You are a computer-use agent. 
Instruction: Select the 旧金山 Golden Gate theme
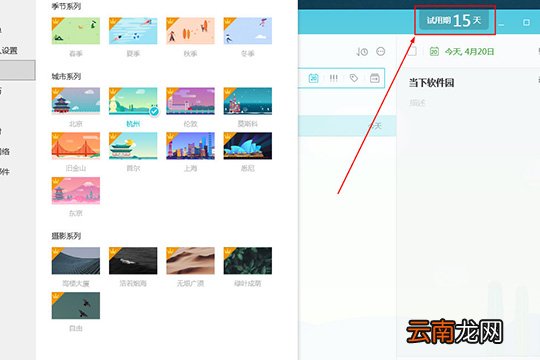[76, 146]
